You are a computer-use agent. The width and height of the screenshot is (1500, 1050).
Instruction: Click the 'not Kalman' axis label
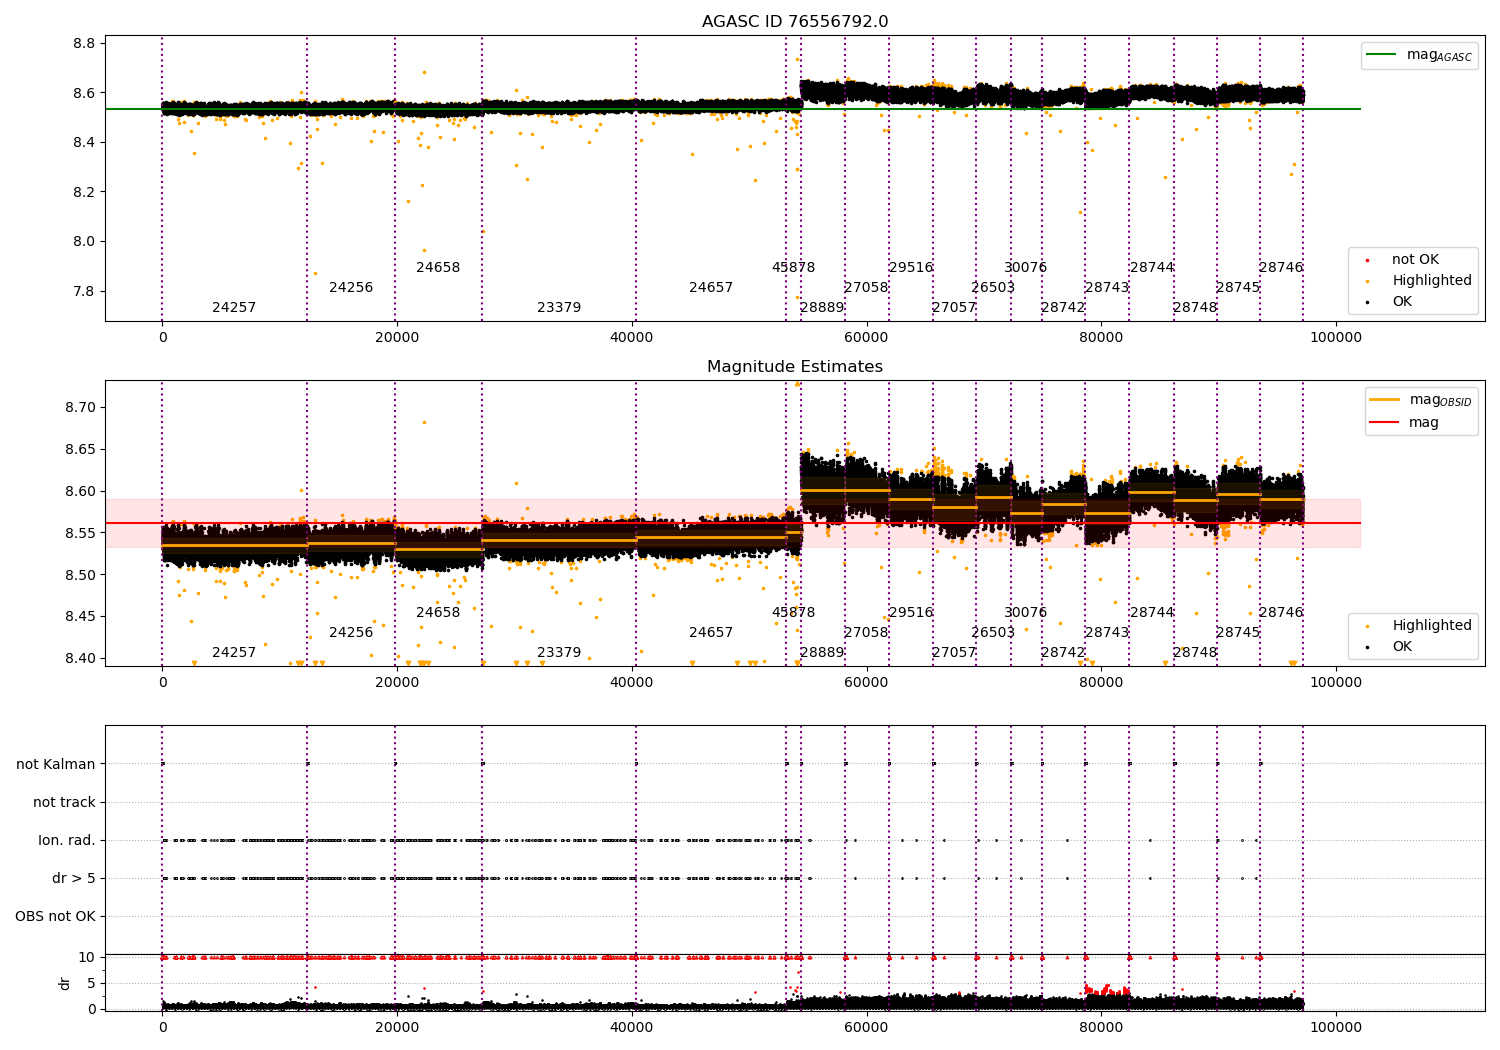[x=56, y=765]
